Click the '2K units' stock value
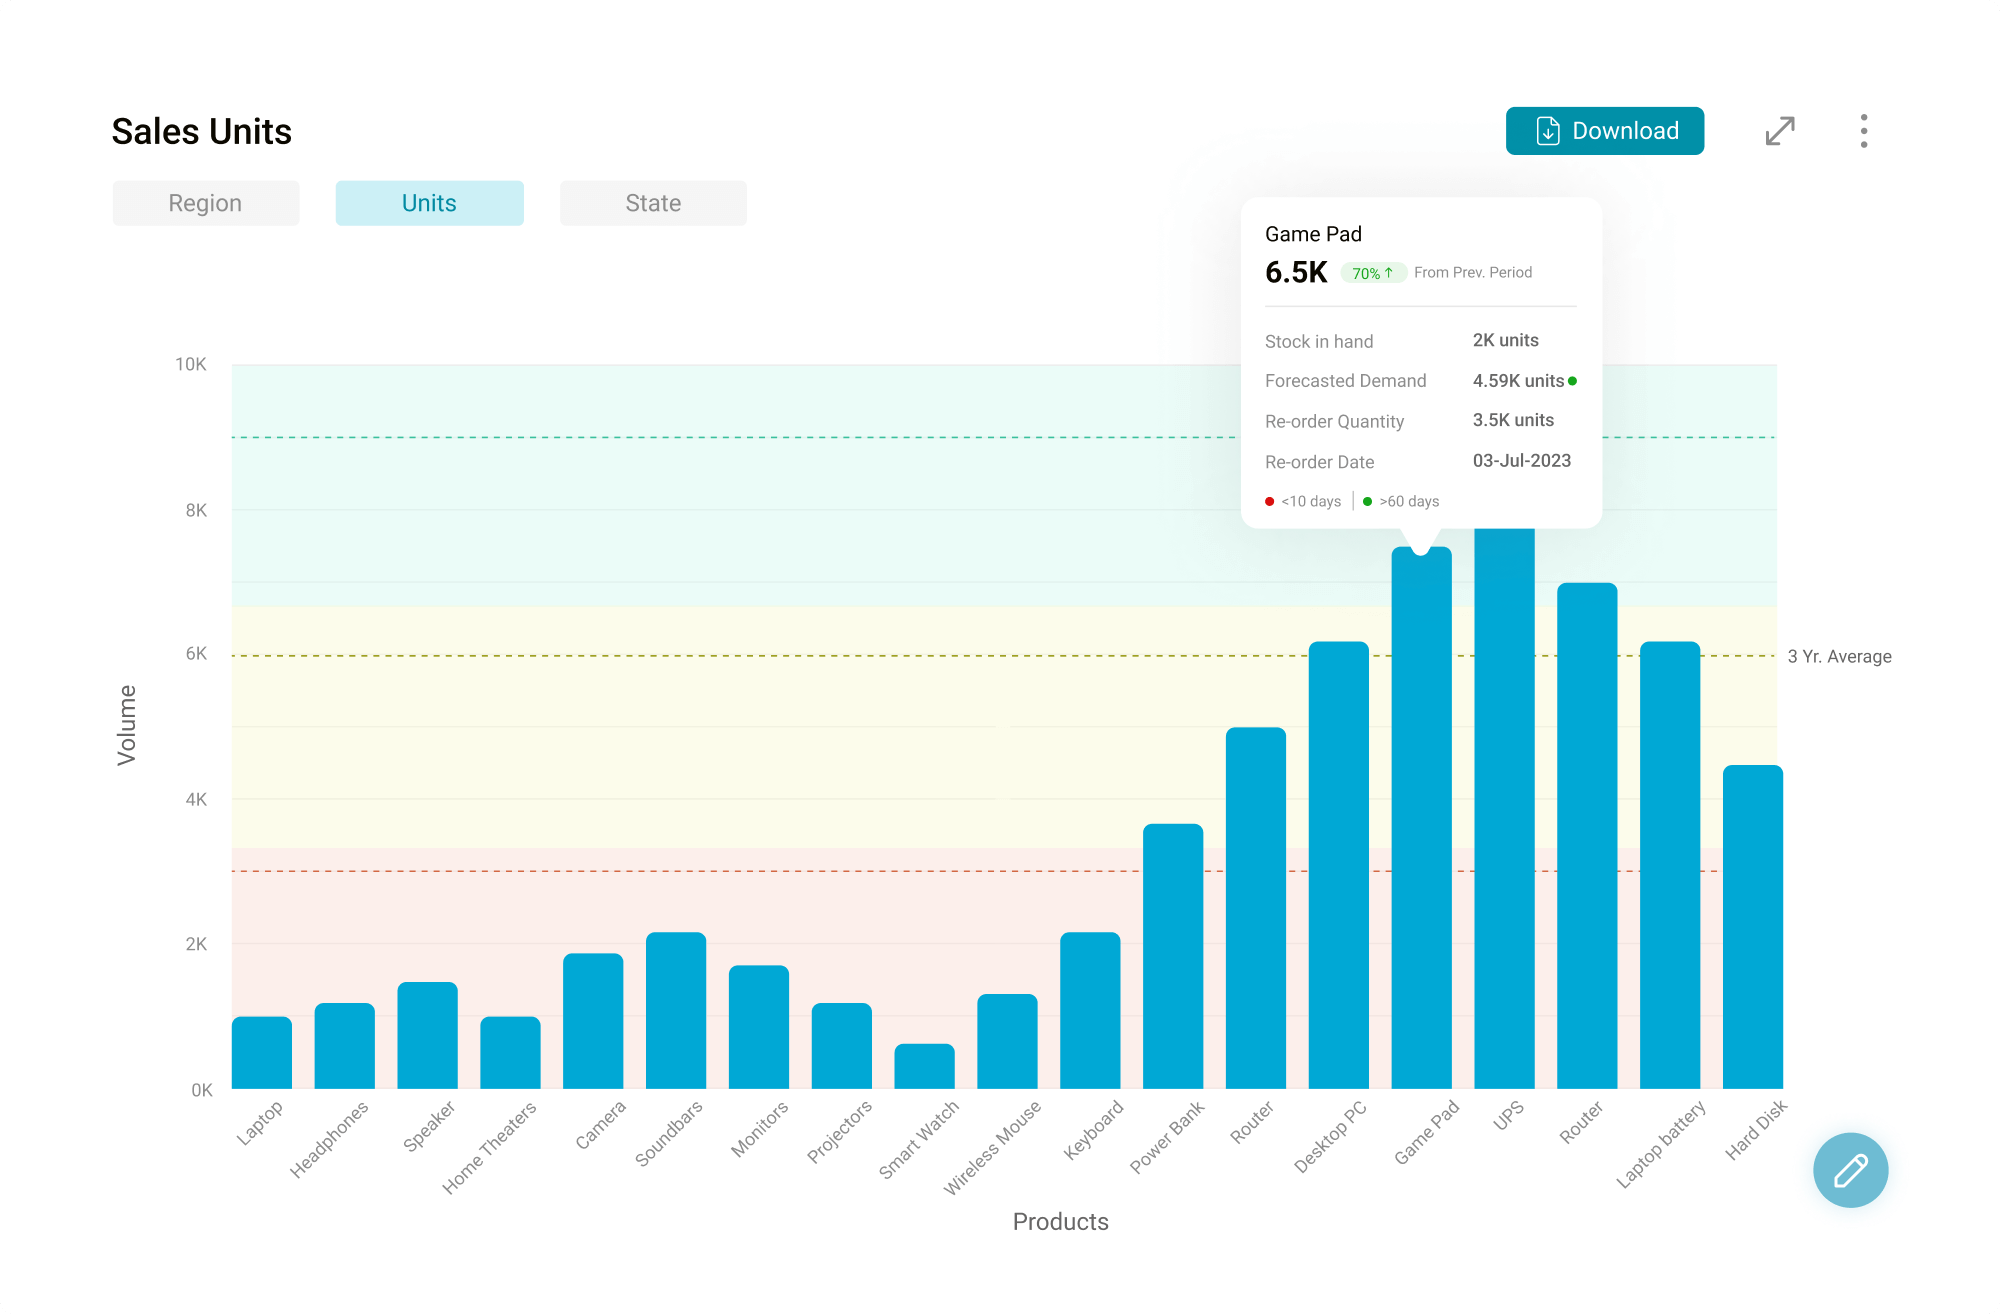 click(x=1506, y=340)
